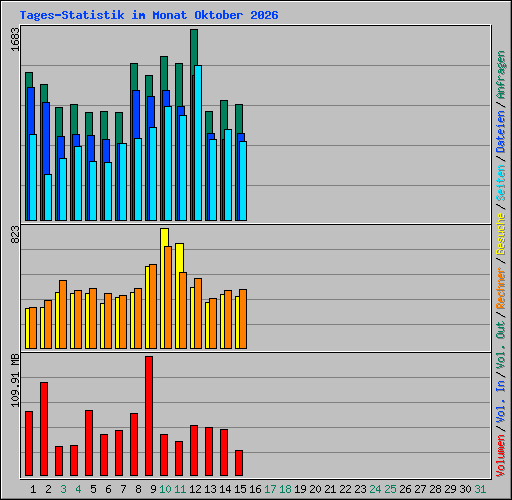Click the green day '18' label
This screenshot has width=512, height=500.
(x=286, y=489)
